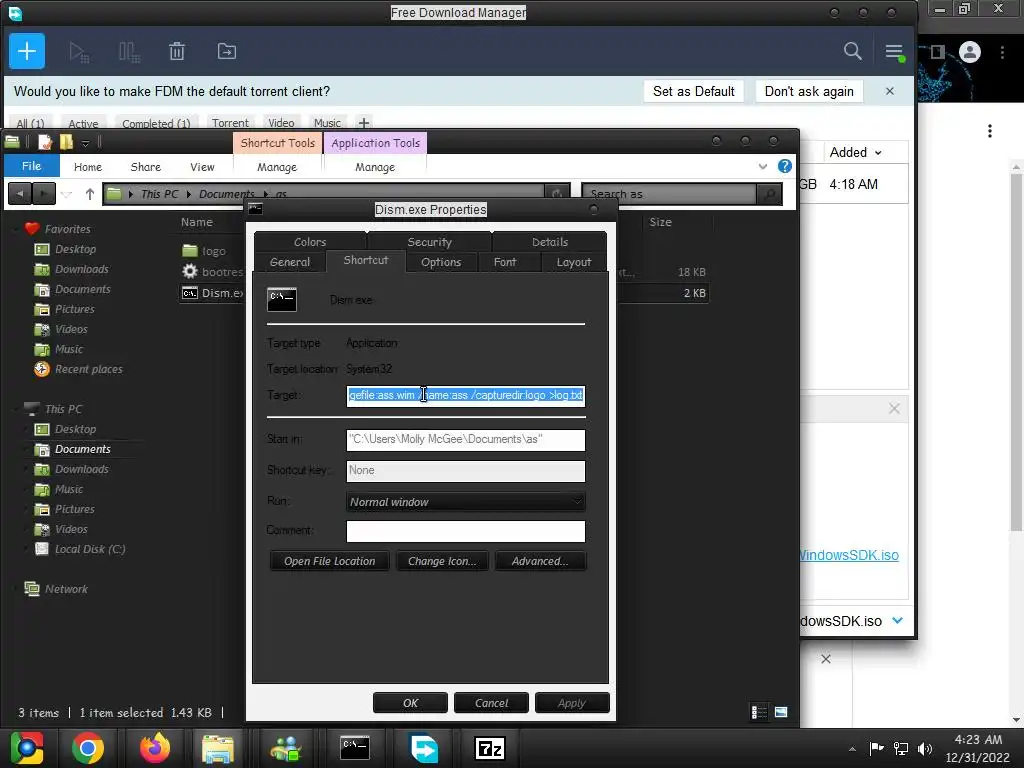Image resolution: width=1024 pixels, height=768 pixels.
Task: Click the Search as field
Action: pyautogui.click(x=669, y=194)
